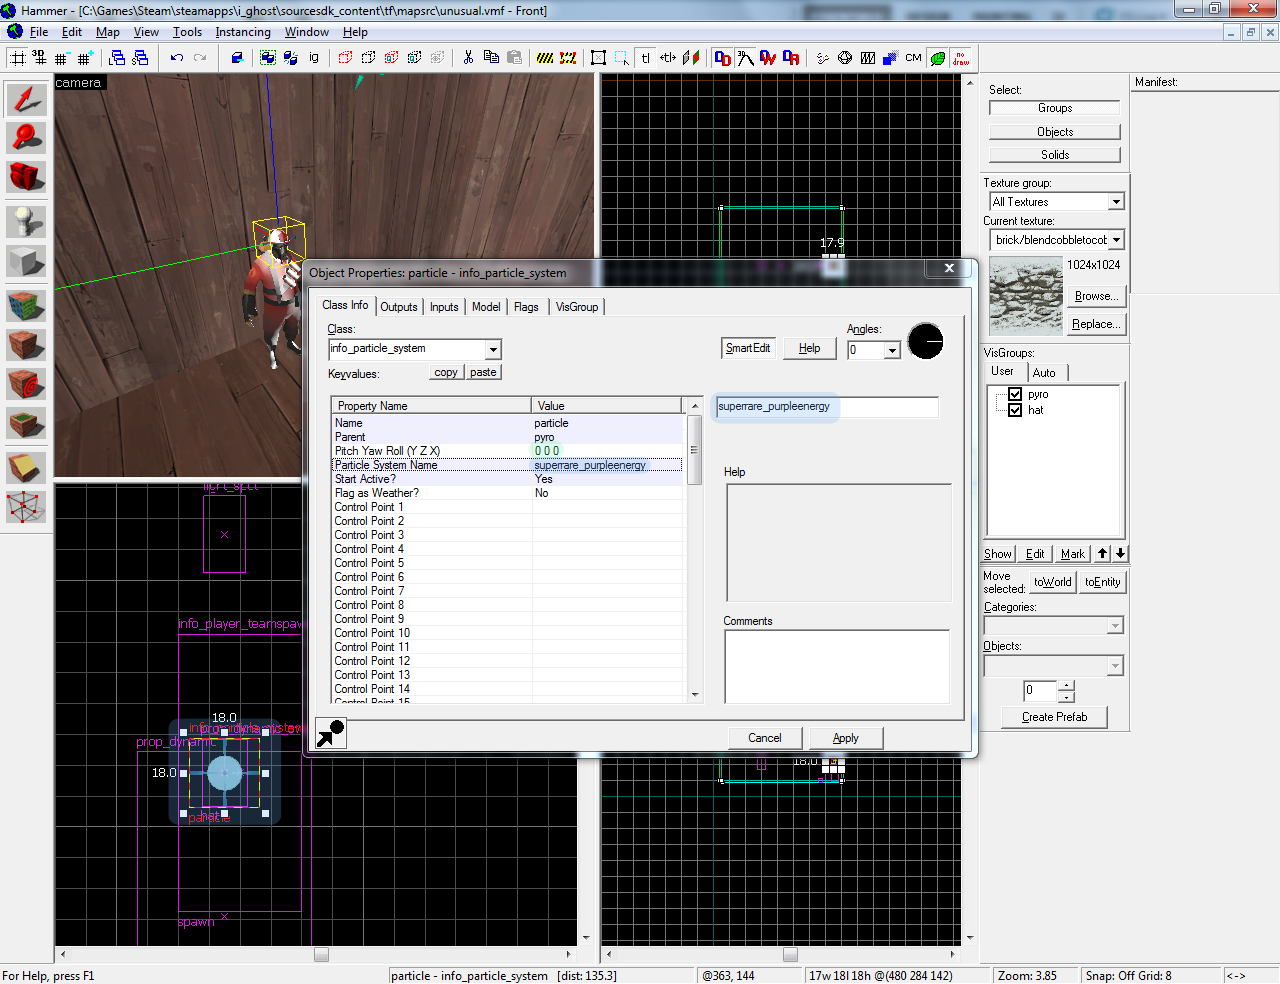
Task: Click Browse... for textures
Action: [x=1096, y=296]
